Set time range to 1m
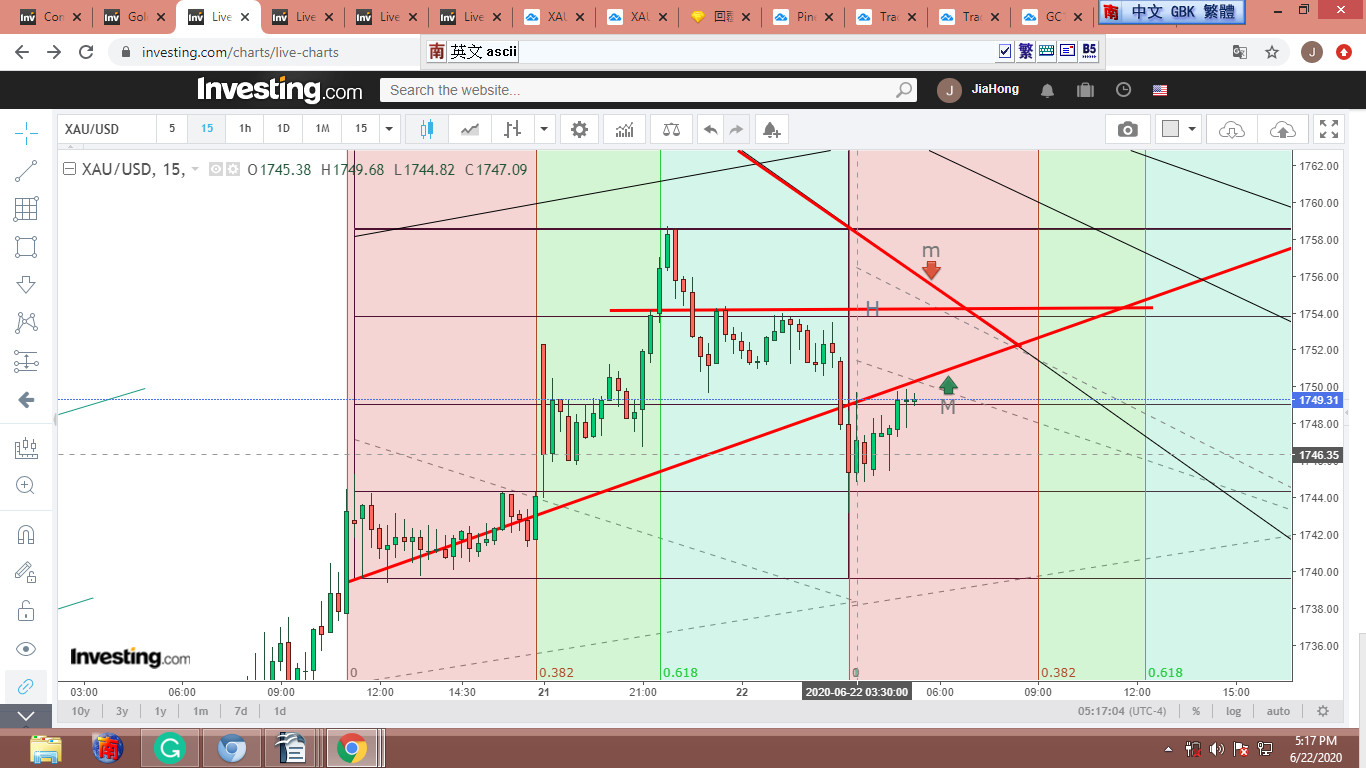This screenshot has height=768, width=1366. [200, 711]
